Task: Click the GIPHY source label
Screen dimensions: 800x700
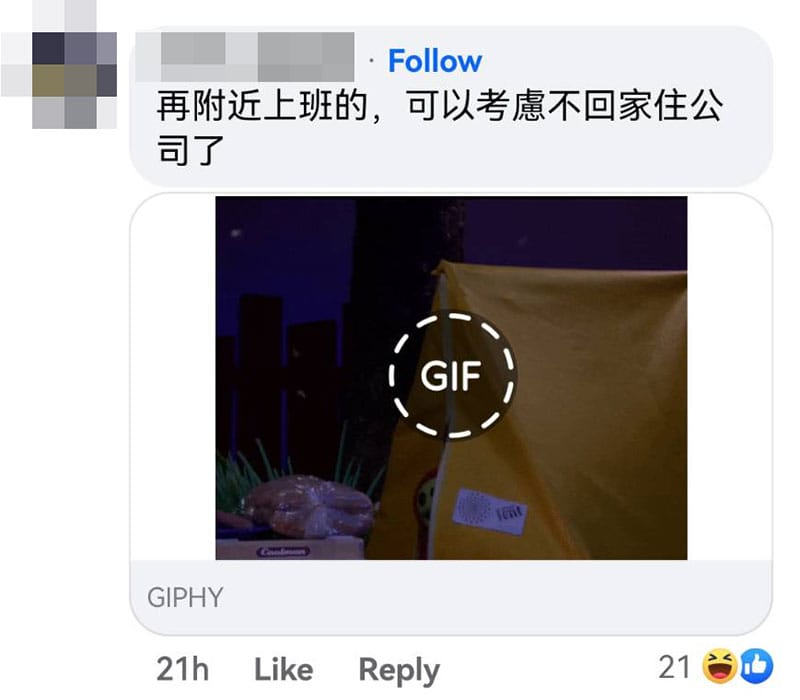Action: [x=185, y=597]
